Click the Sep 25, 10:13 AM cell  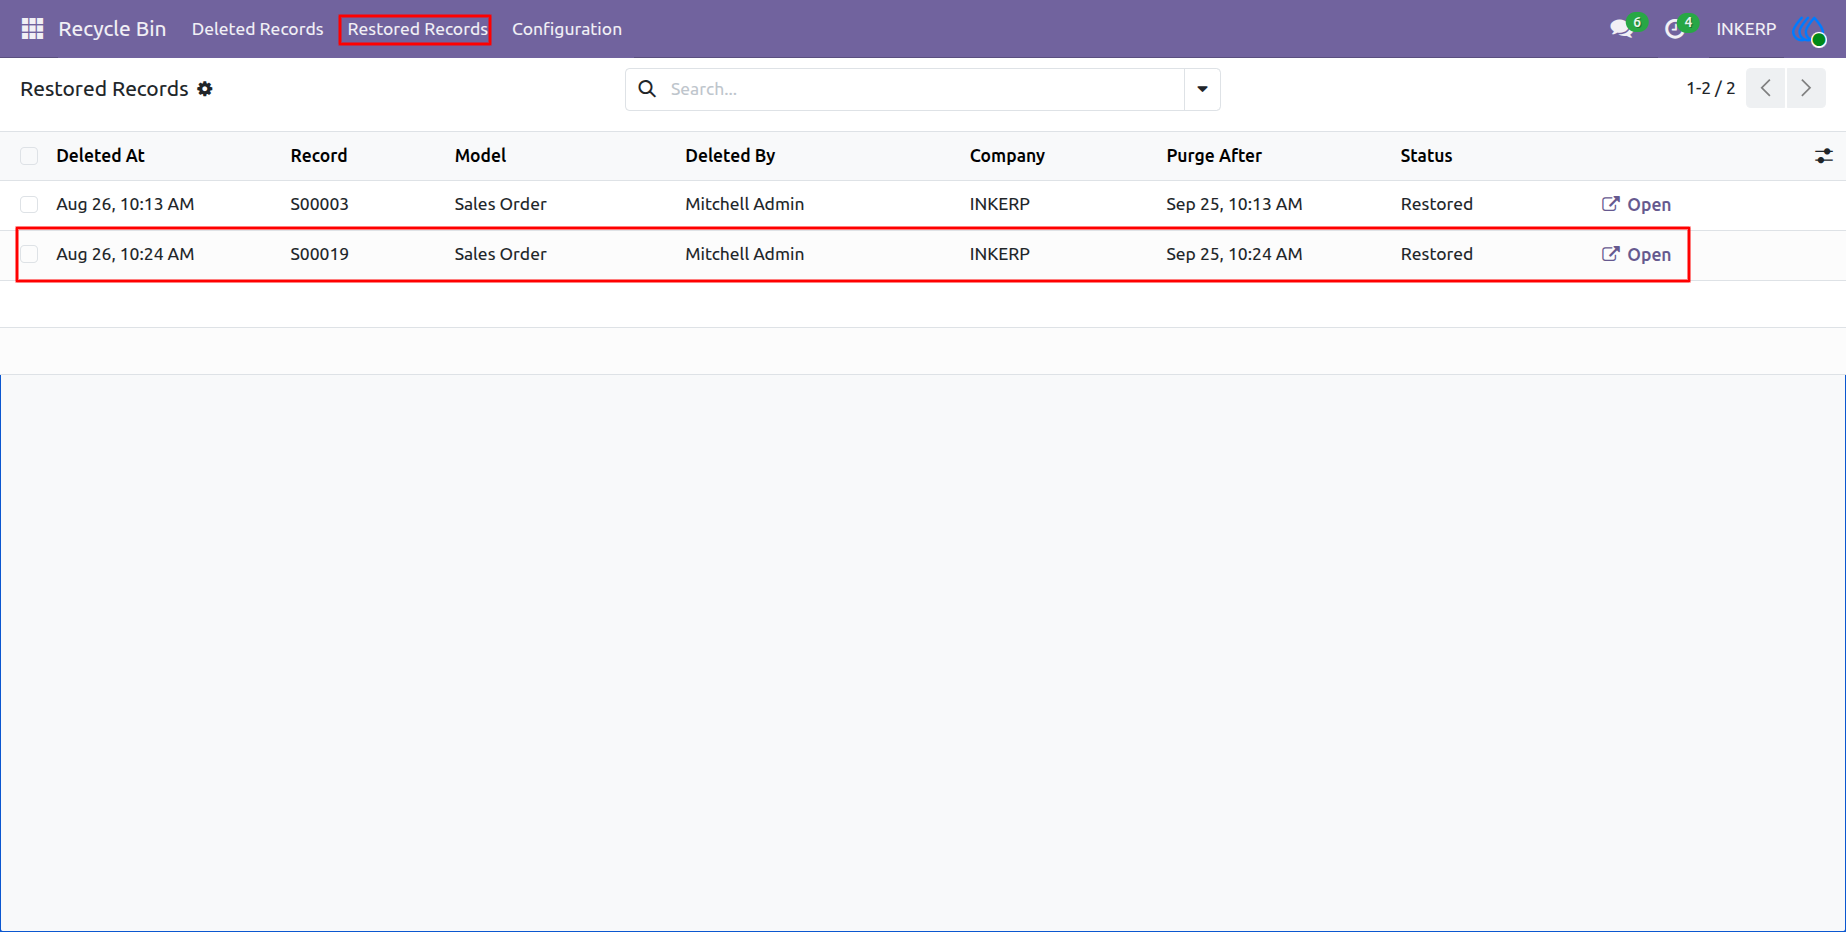click(x=1234, y=204)
